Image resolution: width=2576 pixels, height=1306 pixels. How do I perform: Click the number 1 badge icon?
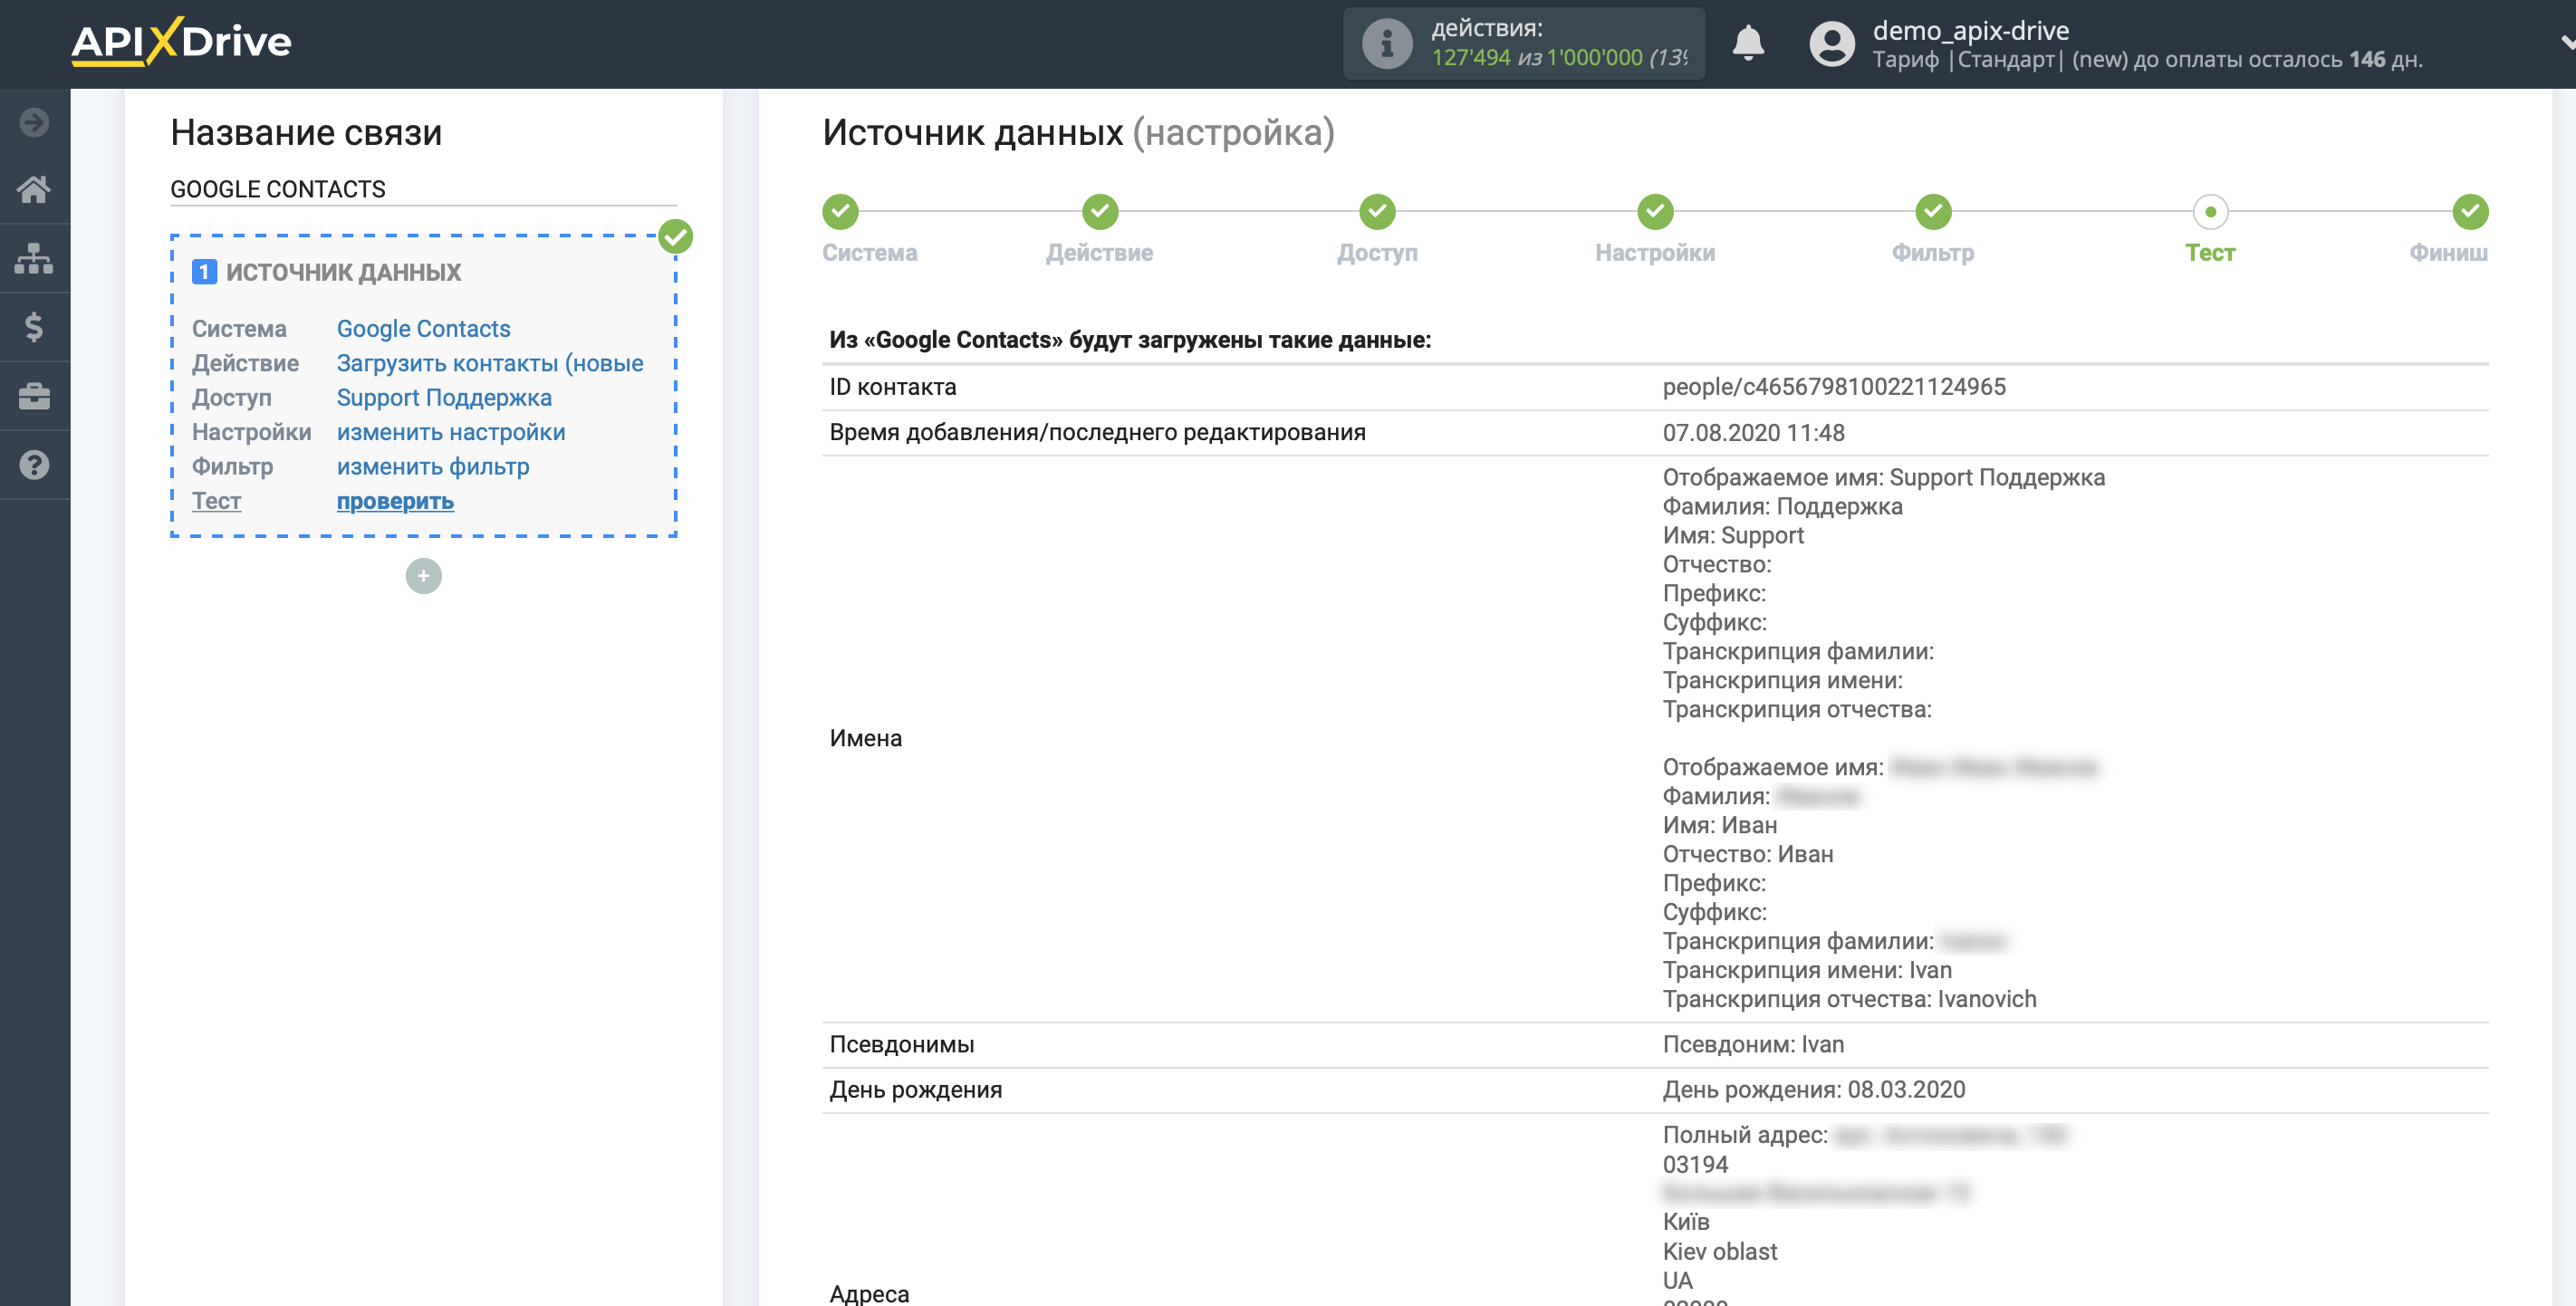204,272
